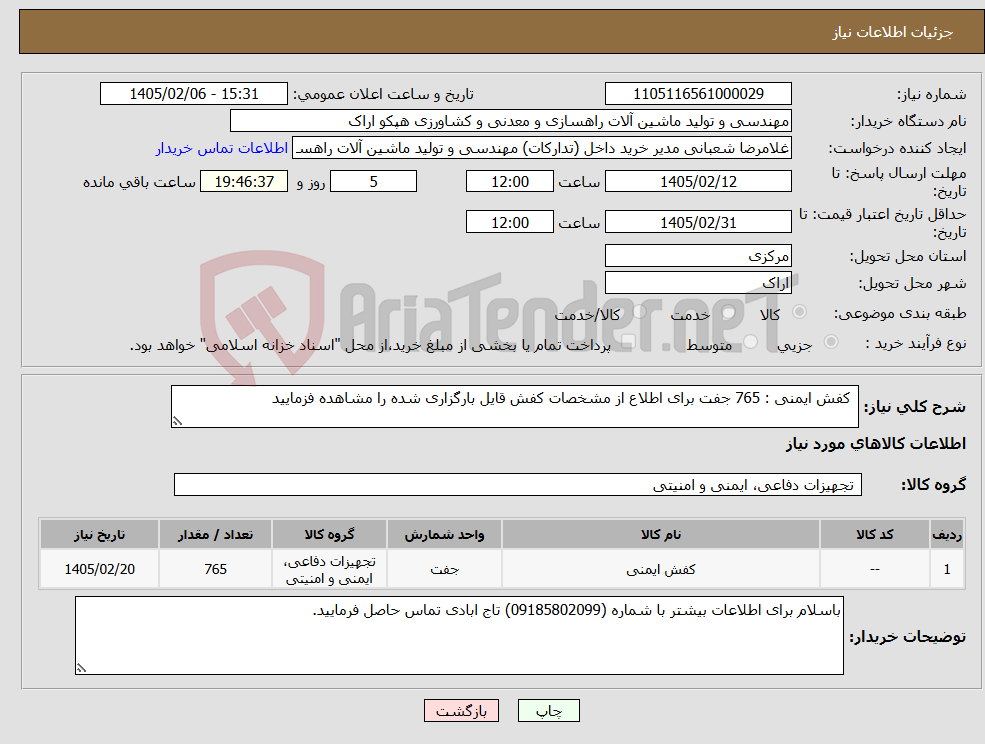
Task: Select the خدمت radio button
Action: (x=729, y=312)
